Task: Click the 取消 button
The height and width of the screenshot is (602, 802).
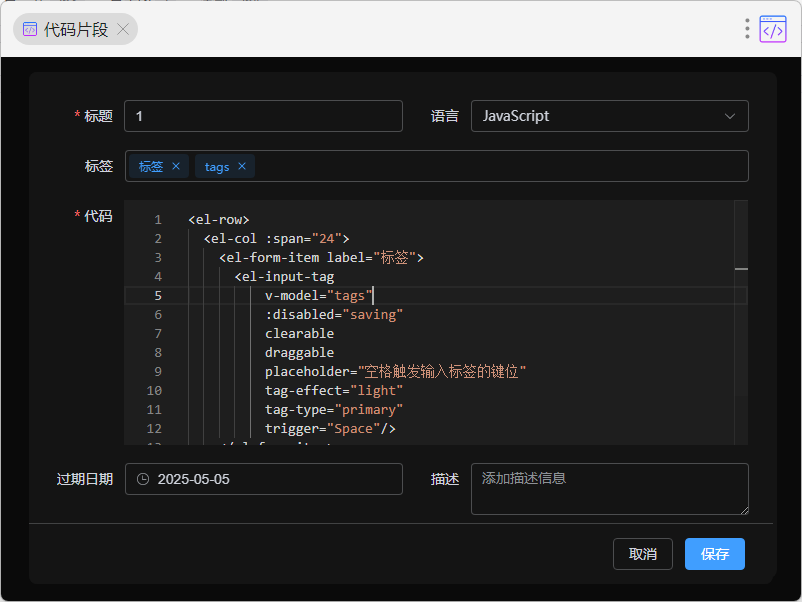Action: [x=642, y=554]
